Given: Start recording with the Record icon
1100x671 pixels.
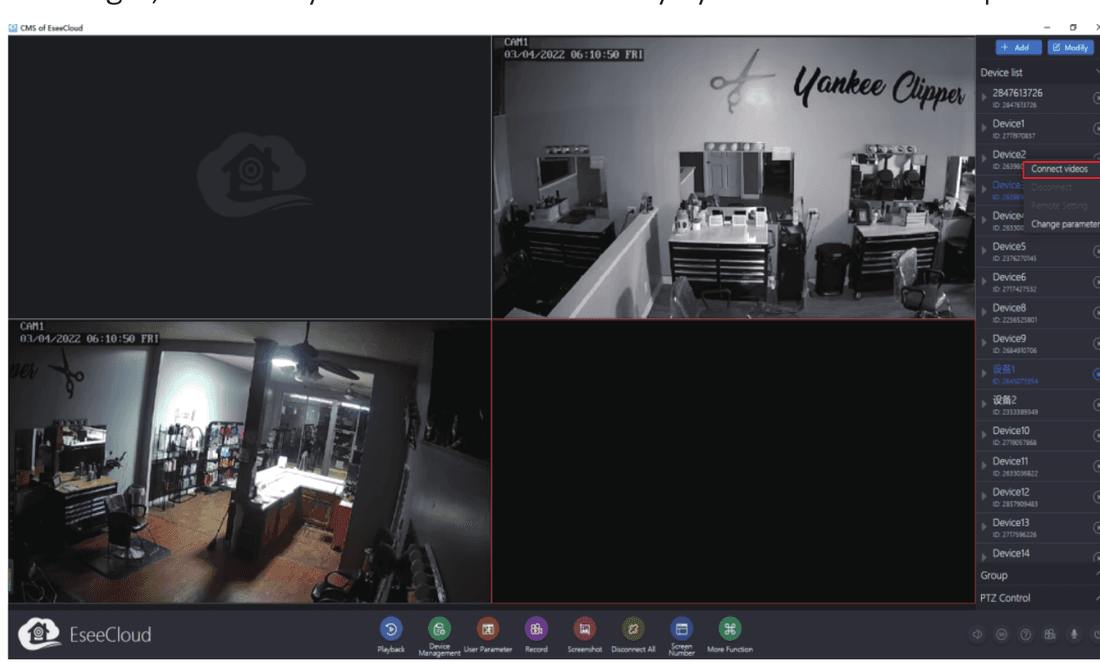Looking at the screenshot, I should coord(536,629).
